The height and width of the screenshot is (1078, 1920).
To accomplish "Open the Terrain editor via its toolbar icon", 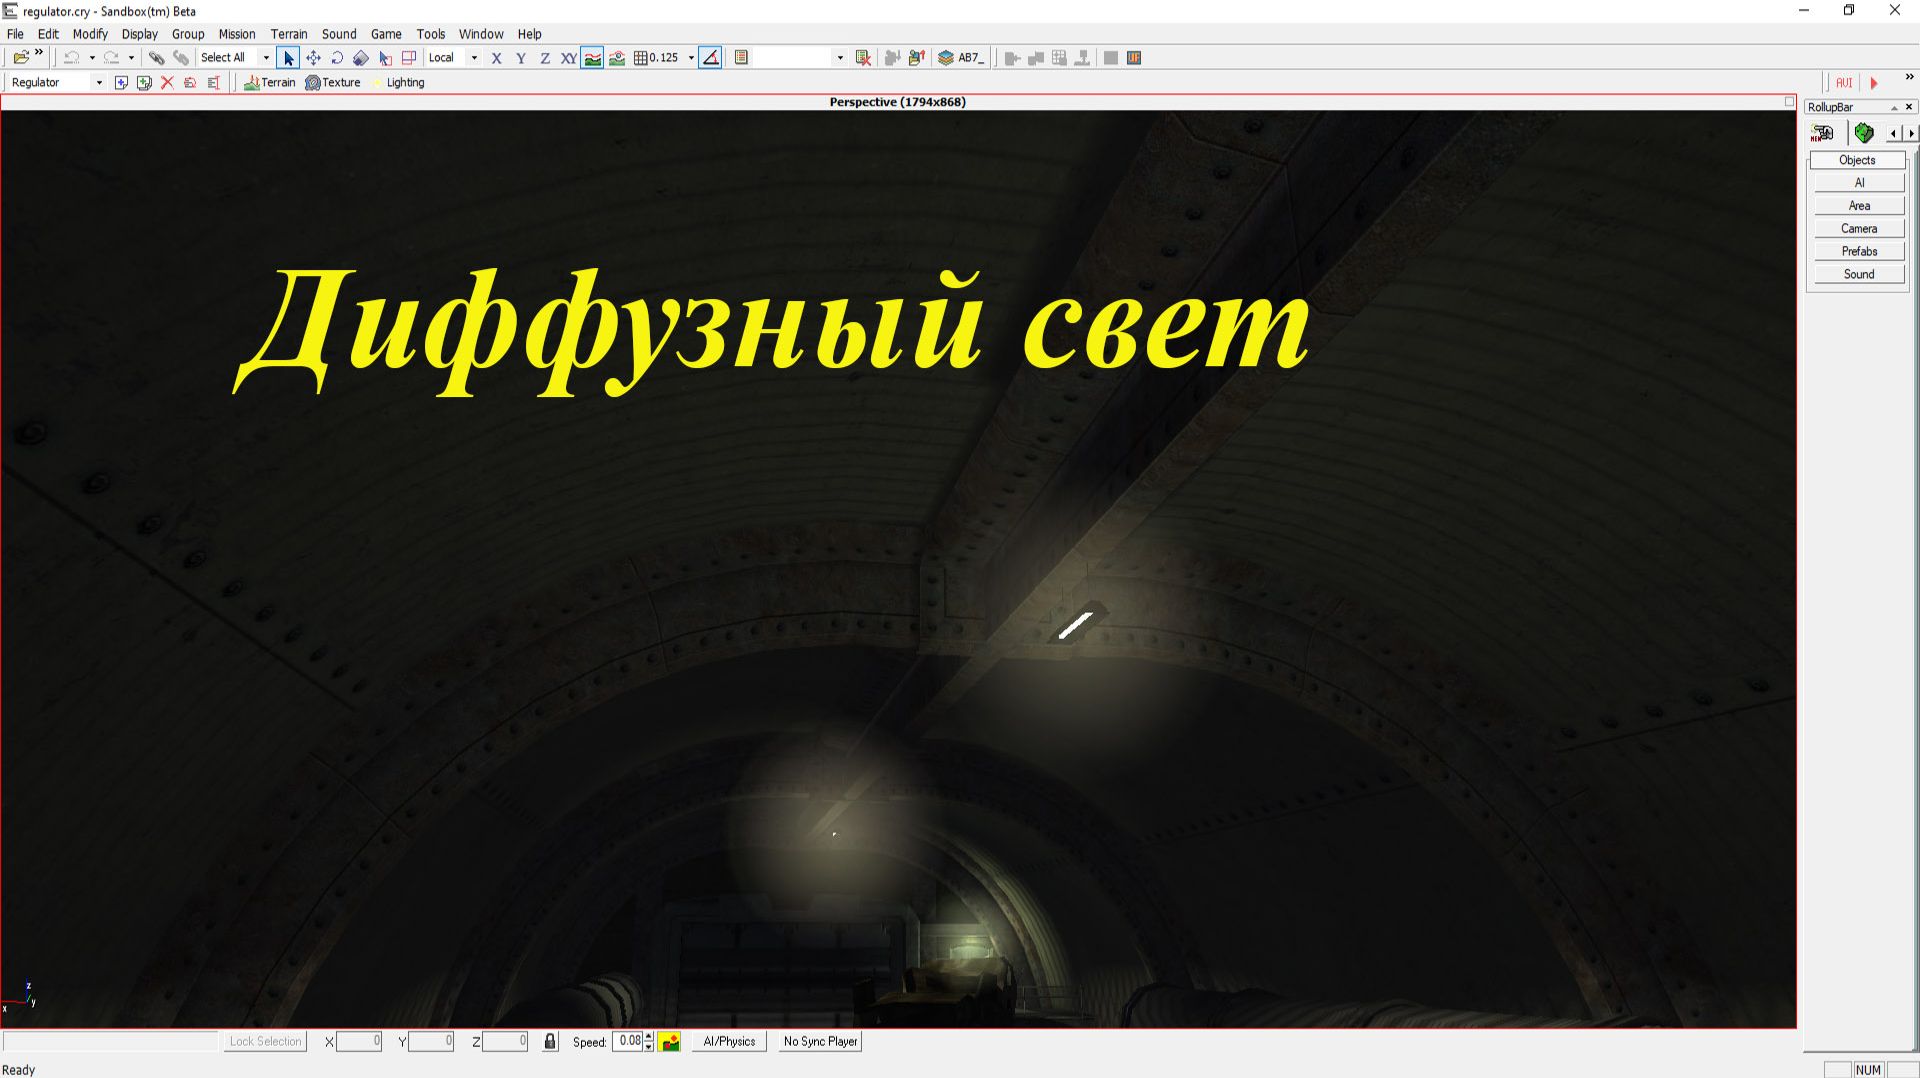I will tap(270, 82).
